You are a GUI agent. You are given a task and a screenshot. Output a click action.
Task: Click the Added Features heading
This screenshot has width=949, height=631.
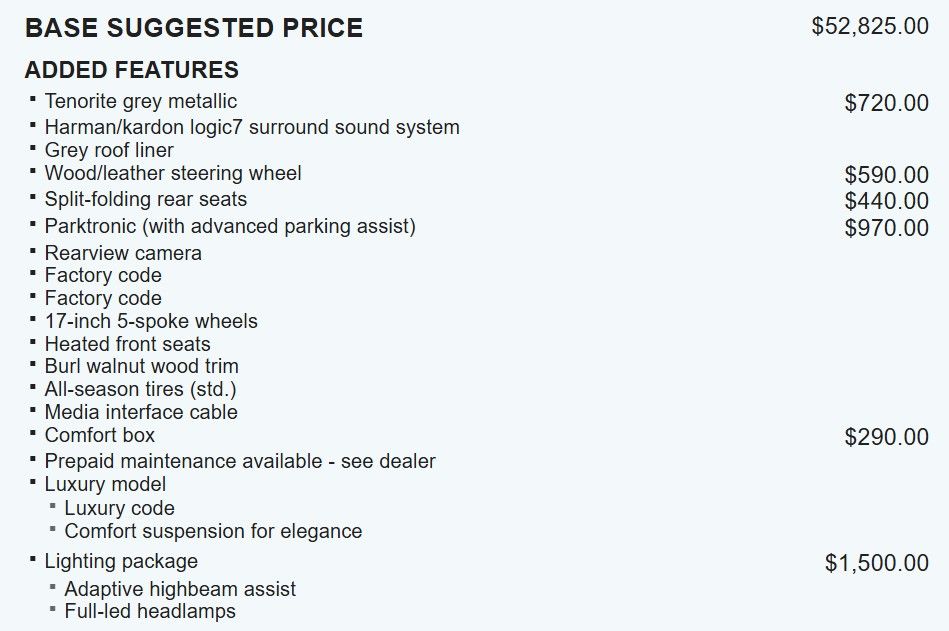tap(131, 70)
